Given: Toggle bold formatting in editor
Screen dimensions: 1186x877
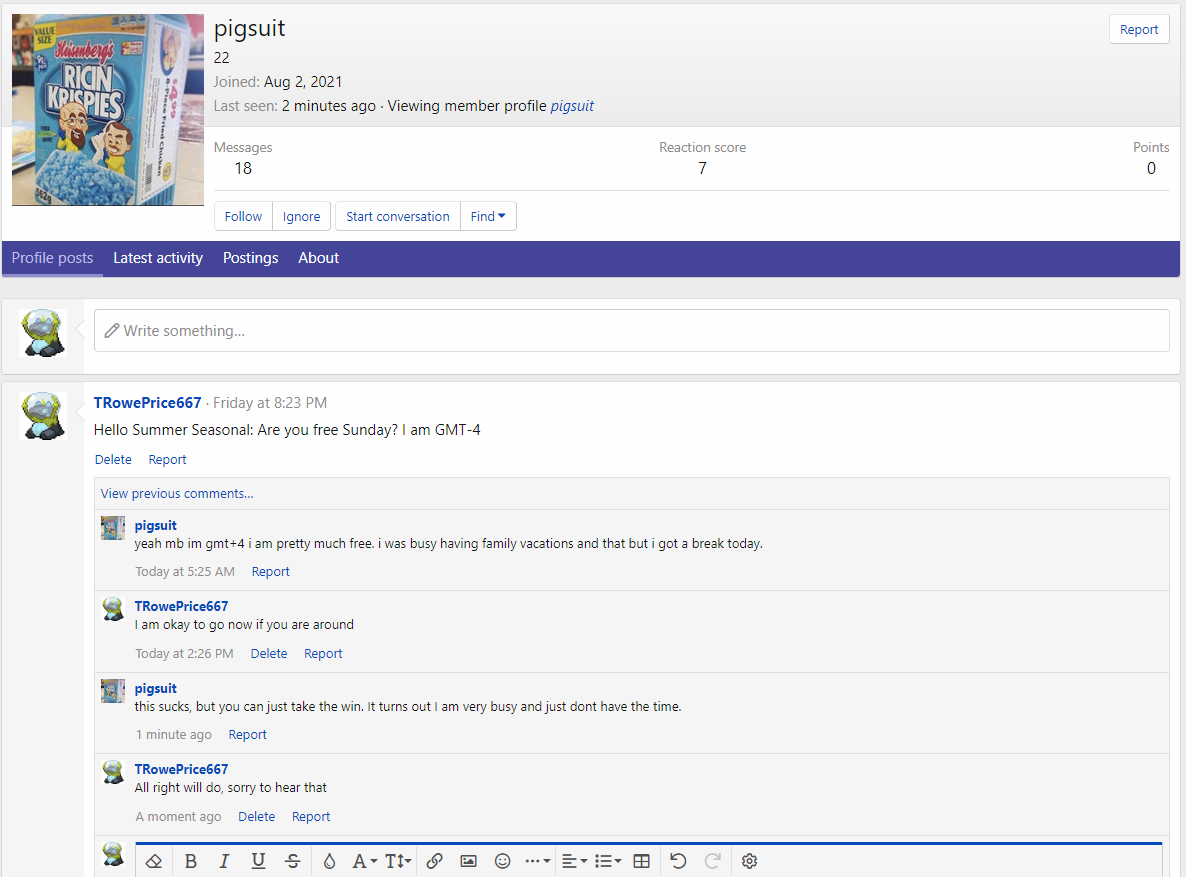Looking at the screenshot, I should click(x=191, y=861).
